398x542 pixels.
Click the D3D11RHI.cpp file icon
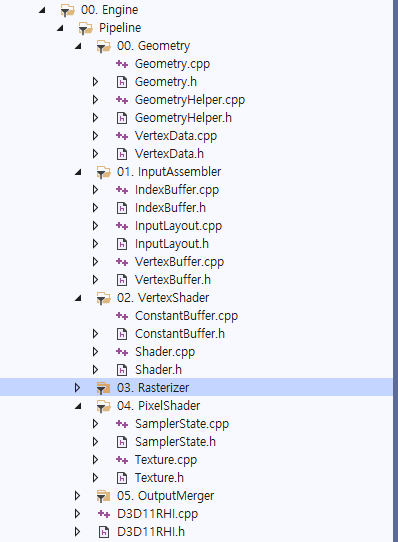pyautogui.click(x=104, y=514)
